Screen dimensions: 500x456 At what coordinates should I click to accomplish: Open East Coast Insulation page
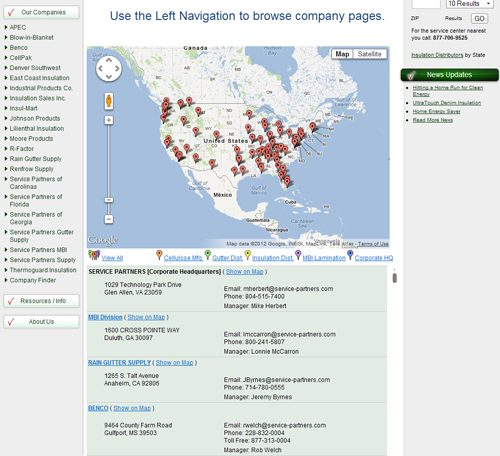point(39,78)
